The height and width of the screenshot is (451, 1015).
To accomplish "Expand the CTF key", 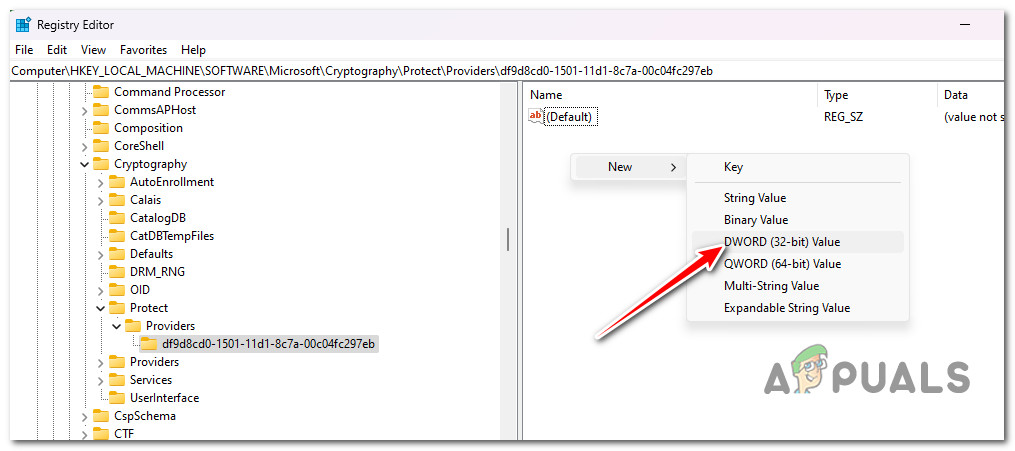I will 84,434.
